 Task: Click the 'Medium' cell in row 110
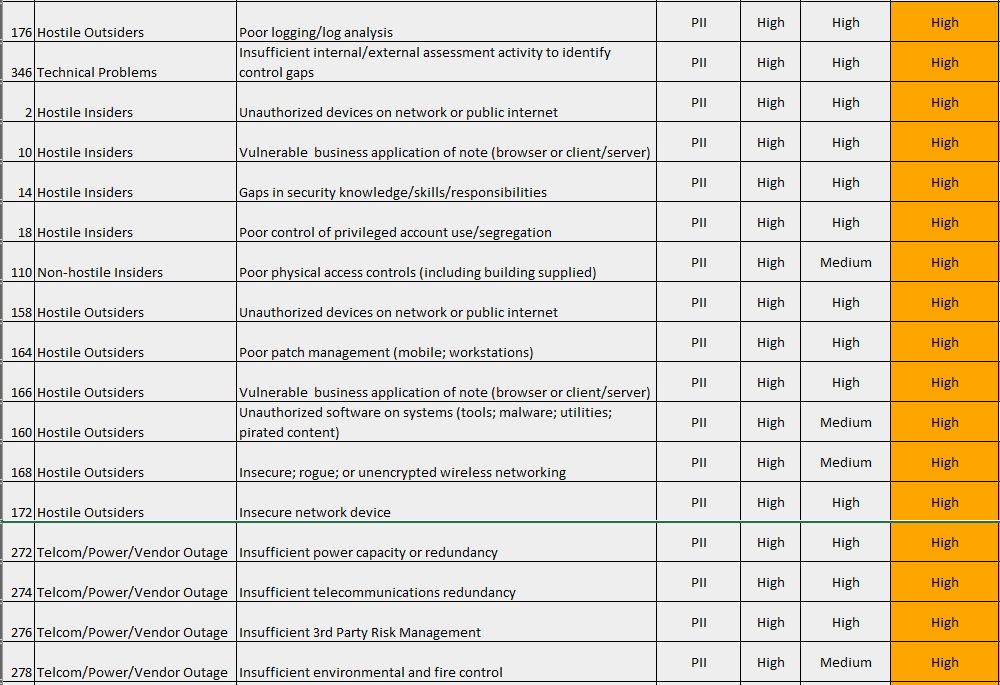(x=846, y=262)
